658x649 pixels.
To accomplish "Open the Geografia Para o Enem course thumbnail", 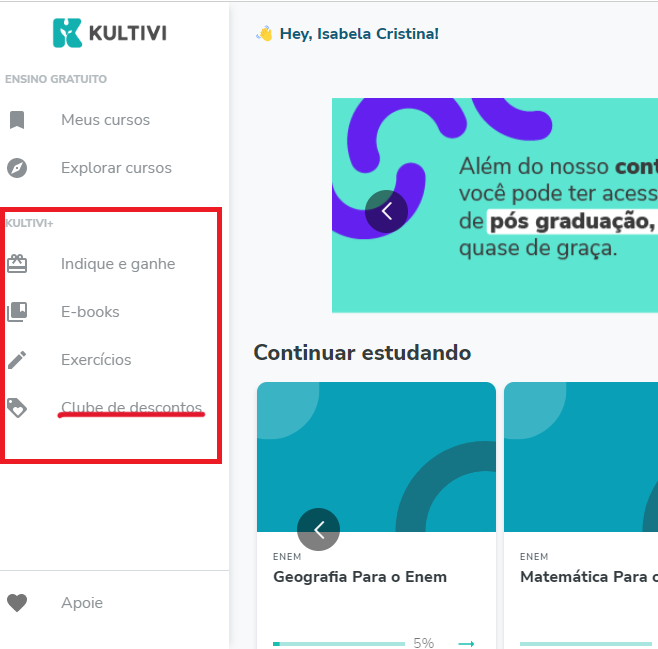I will point(376,457).
